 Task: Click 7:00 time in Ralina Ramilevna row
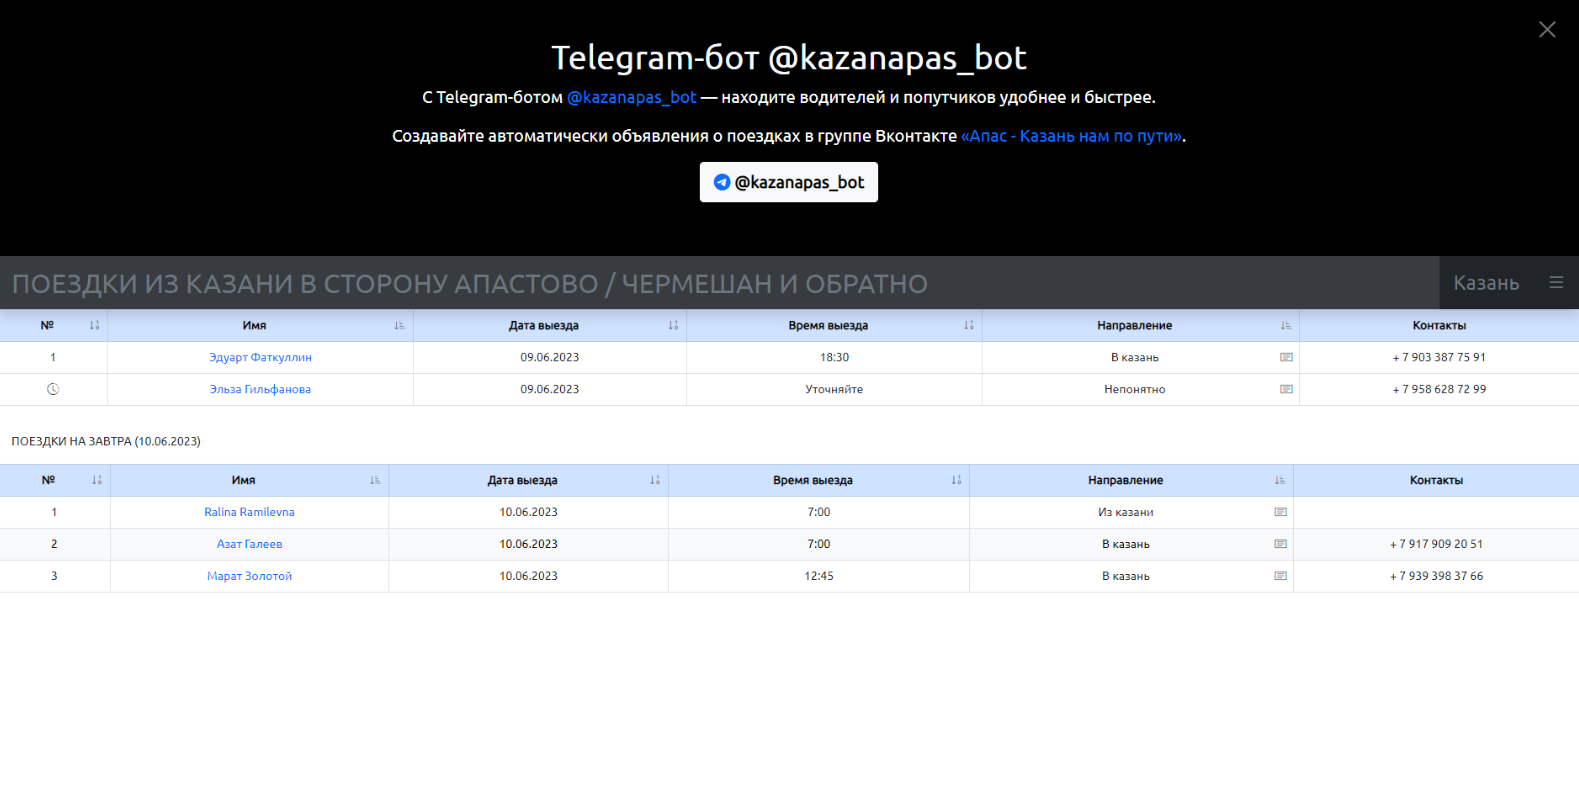pyautogui.click(x=819, y=512)
